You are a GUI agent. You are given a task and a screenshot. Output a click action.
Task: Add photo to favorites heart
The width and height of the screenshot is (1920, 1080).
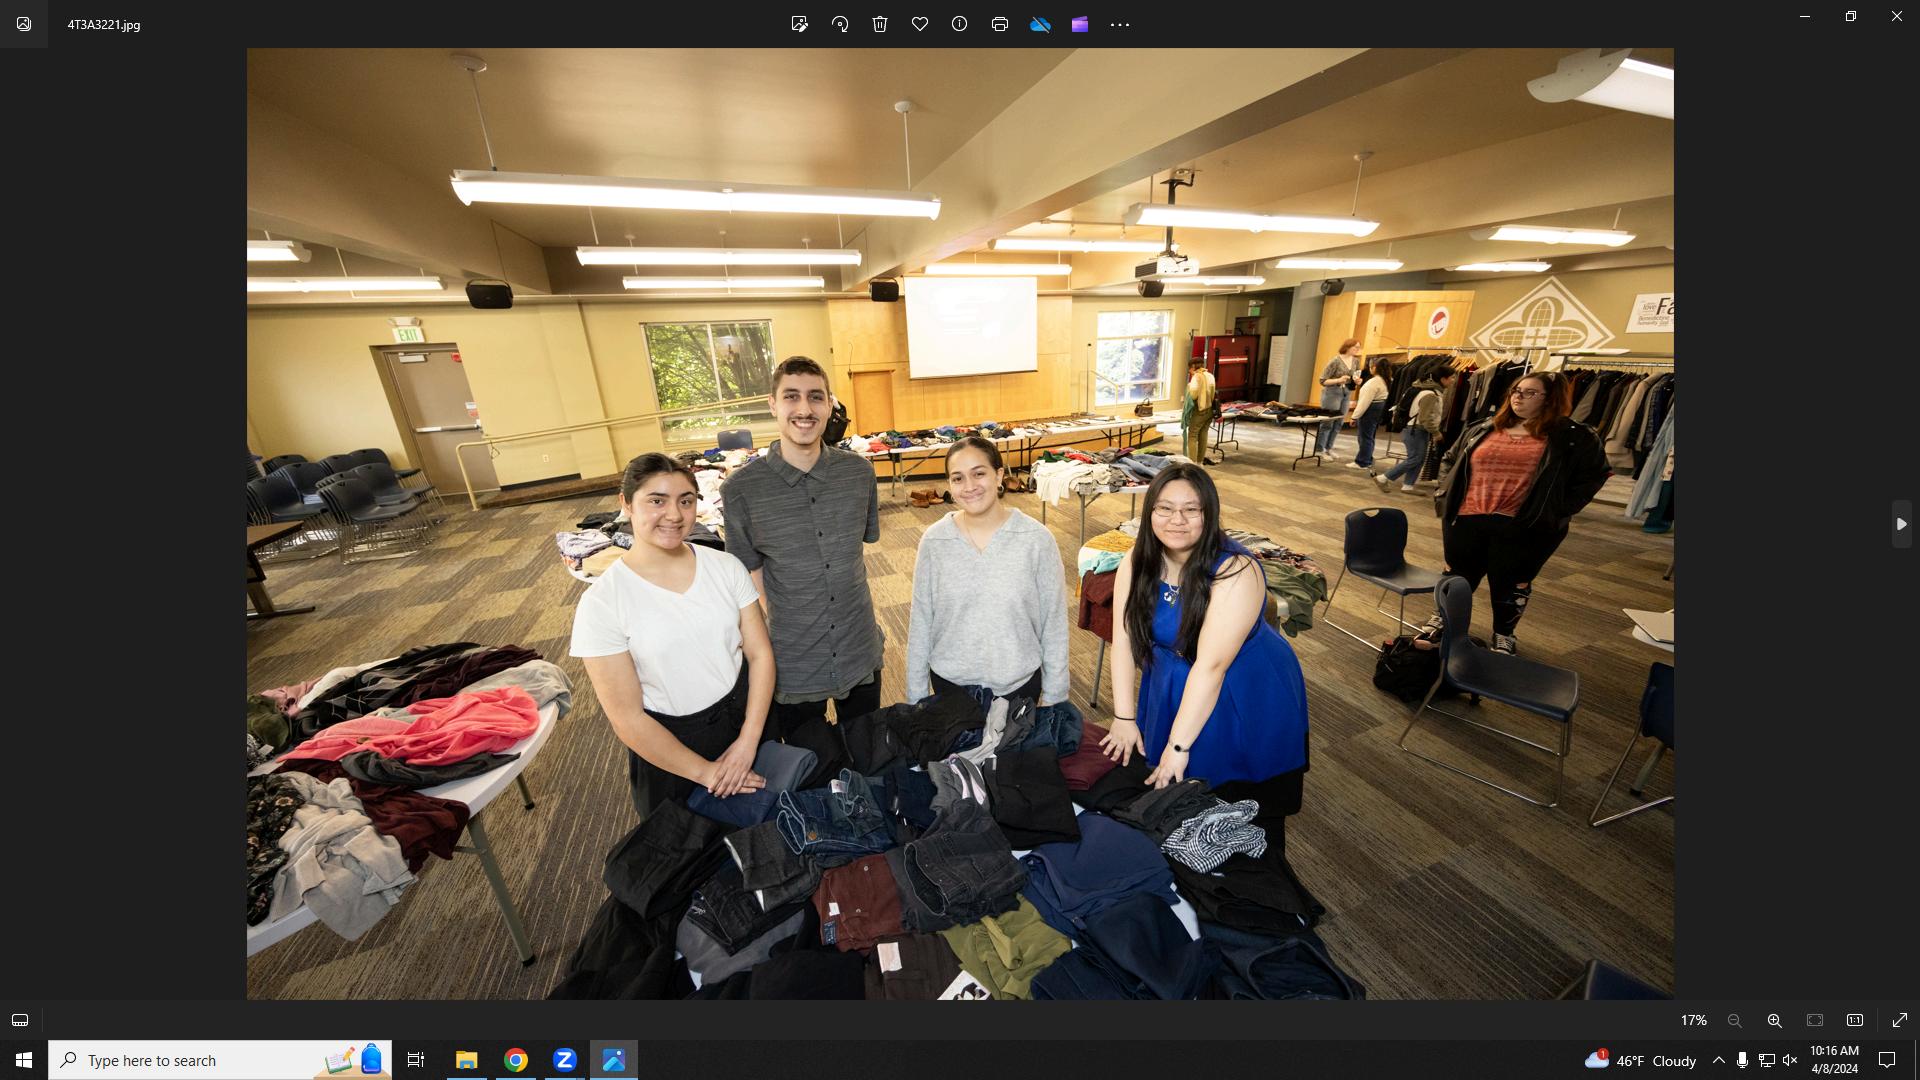[x=920, y=24]
